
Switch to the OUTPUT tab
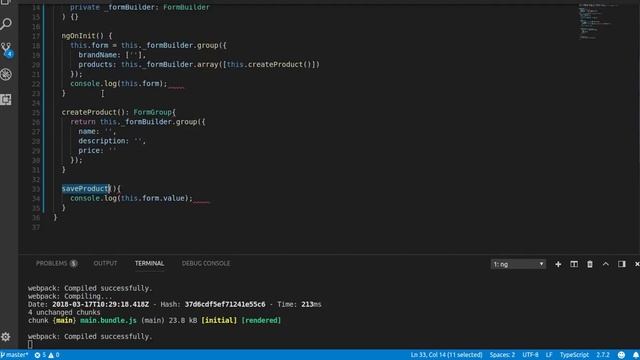coord(105,263)
